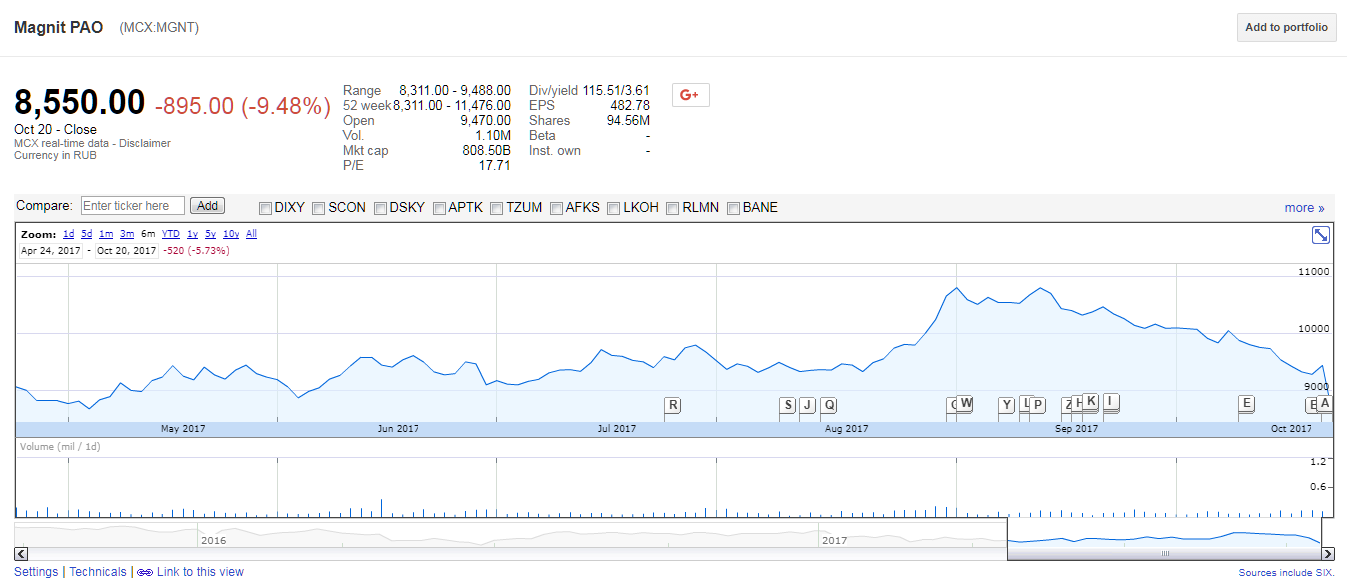The height and width of the screenshot is (584, 1347).
Task: Click the 1.10M volume value
Action: point(493,136)
